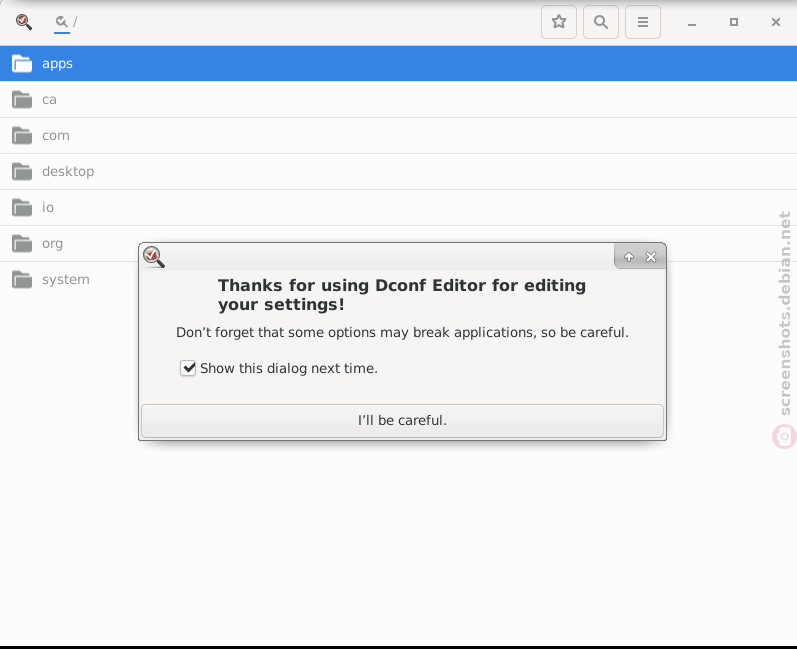This screenshot has width=797, height=649.
Task: Click the dialog's Dconf Editor icon
Action: coord(154,257)
